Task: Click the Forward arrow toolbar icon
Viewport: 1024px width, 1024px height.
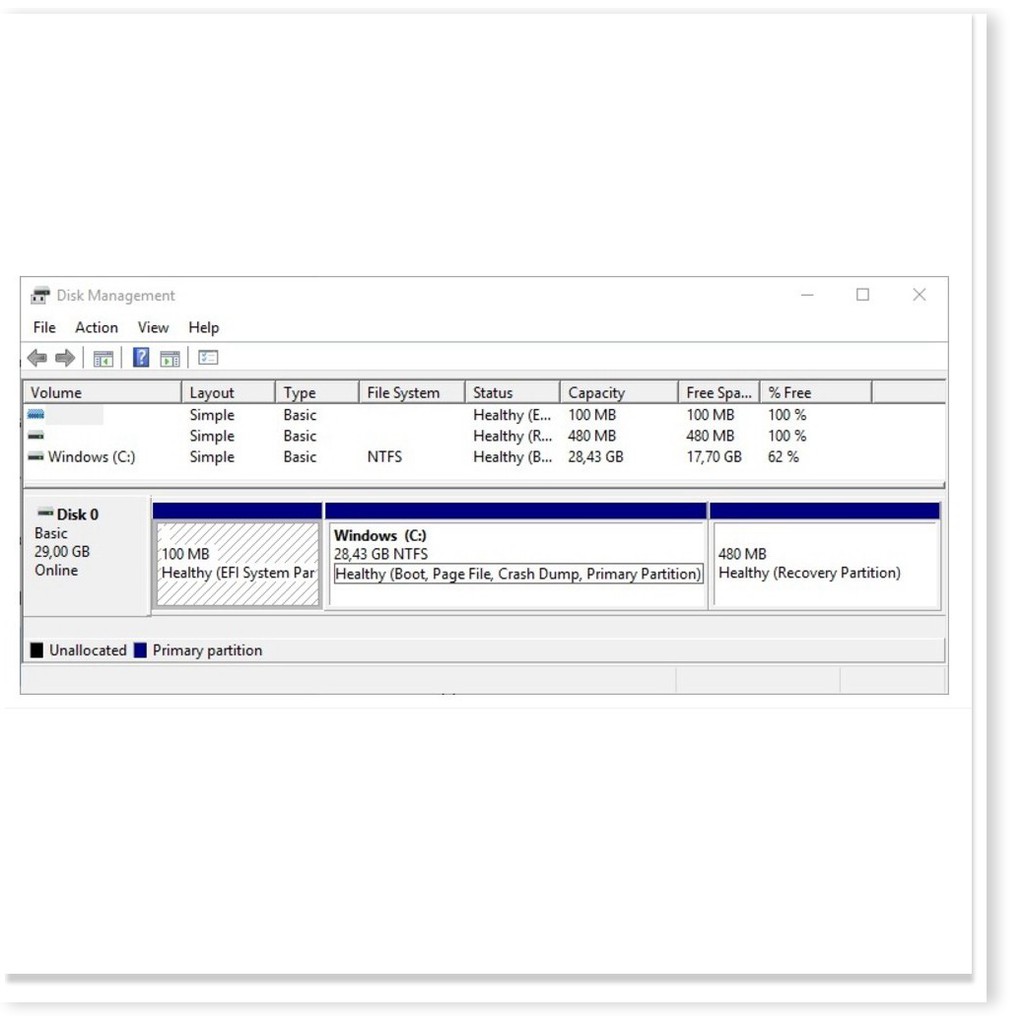Action: (x=65, y=358)
